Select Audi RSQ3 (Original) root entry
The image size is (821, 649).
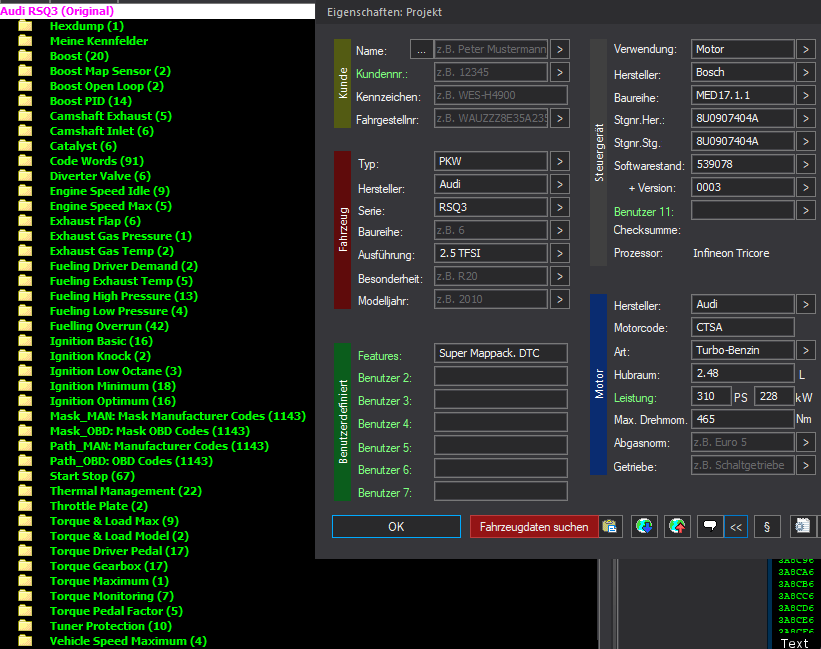(x=57, y=11)
